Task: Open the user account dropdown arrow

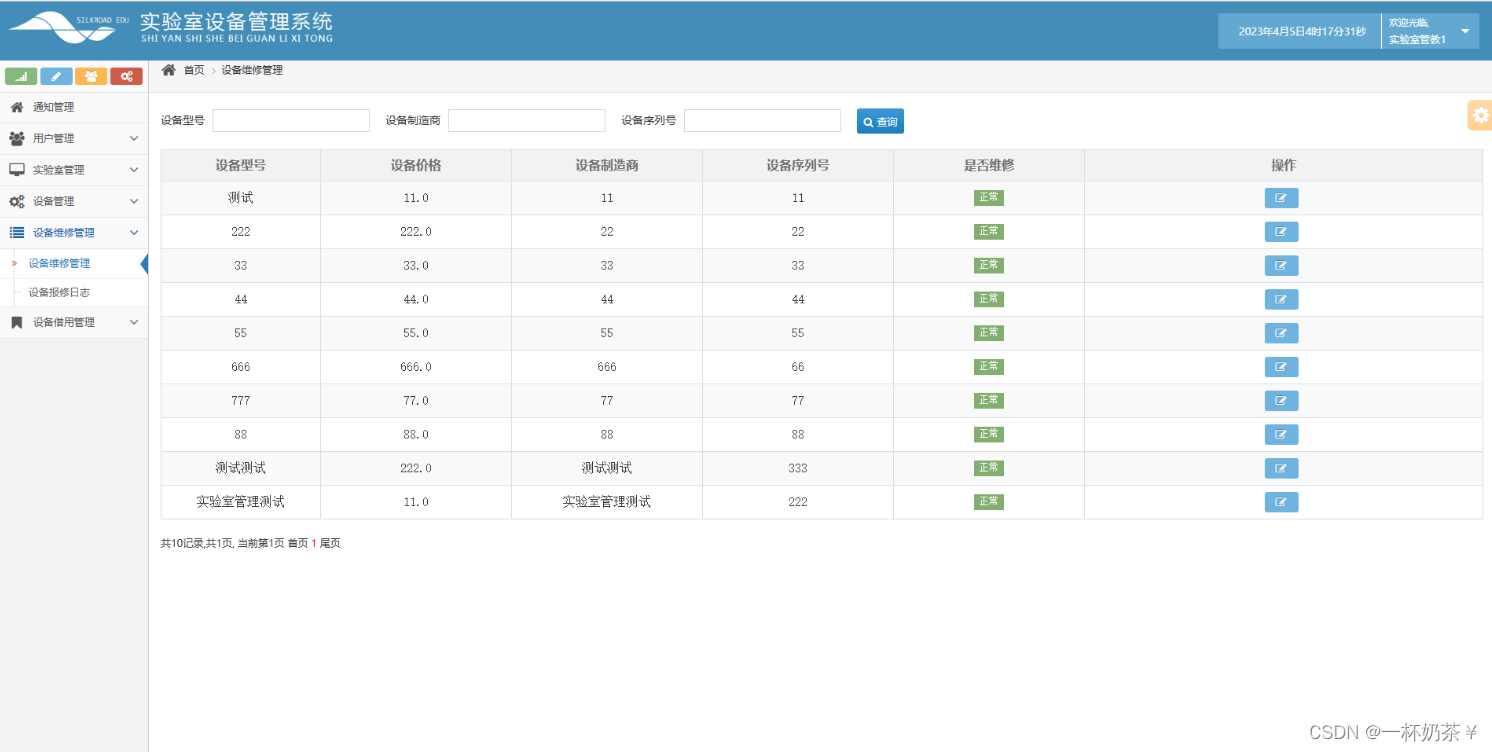Action: click(1465, 31)
